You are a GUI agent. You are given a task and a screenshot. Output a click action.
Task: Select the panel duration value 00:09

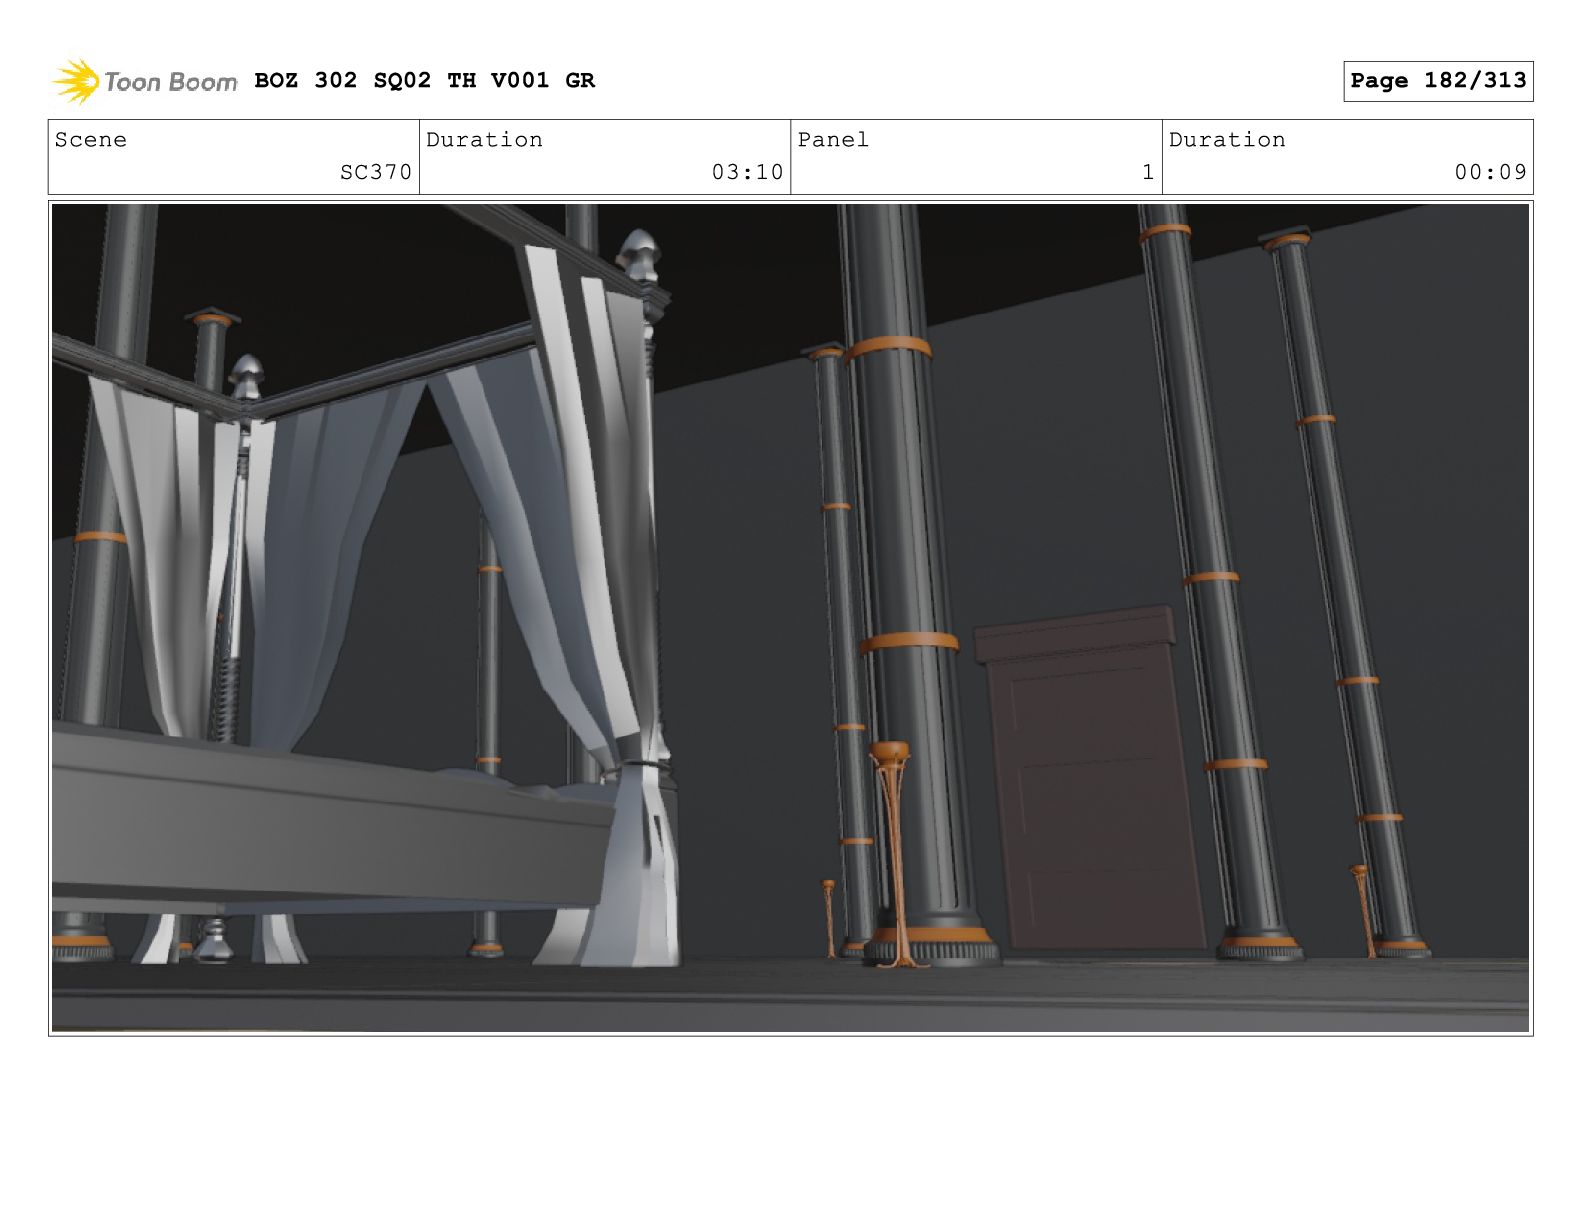1490,172
